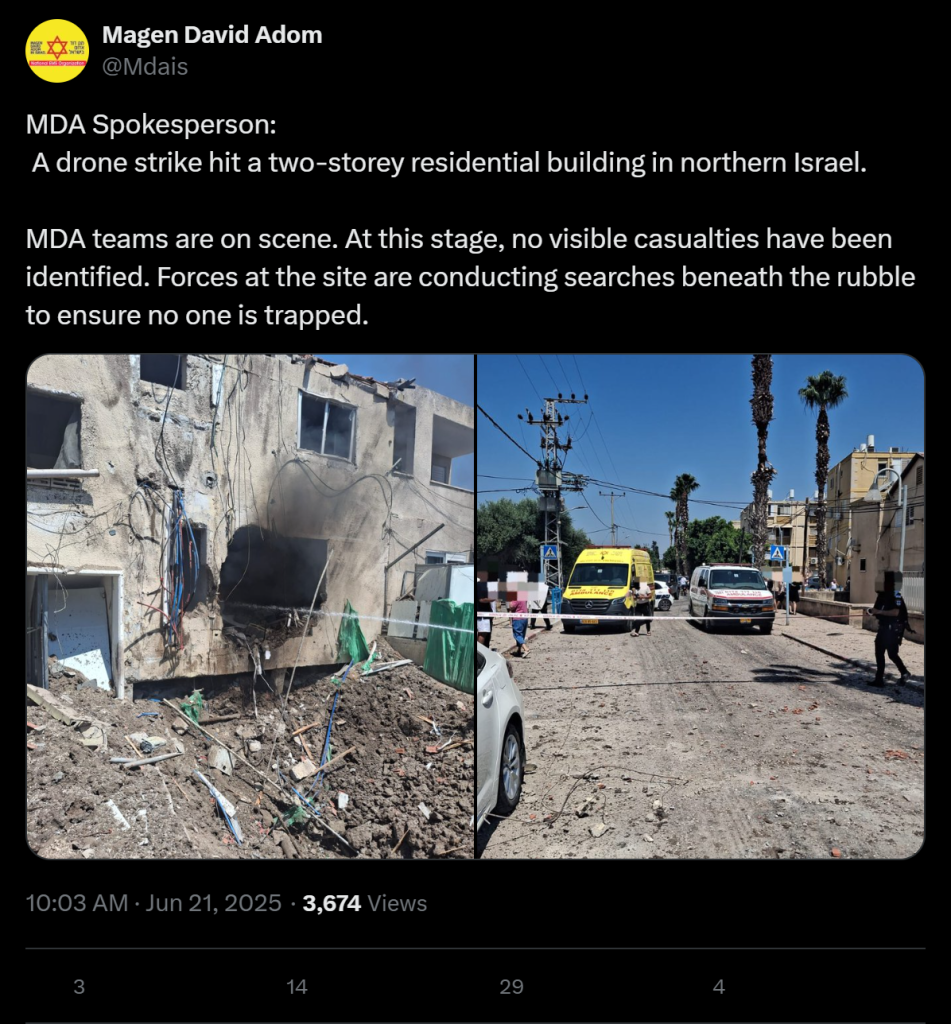
Task: Click the 10:03 AM timestamp
Action: (76, 903)
